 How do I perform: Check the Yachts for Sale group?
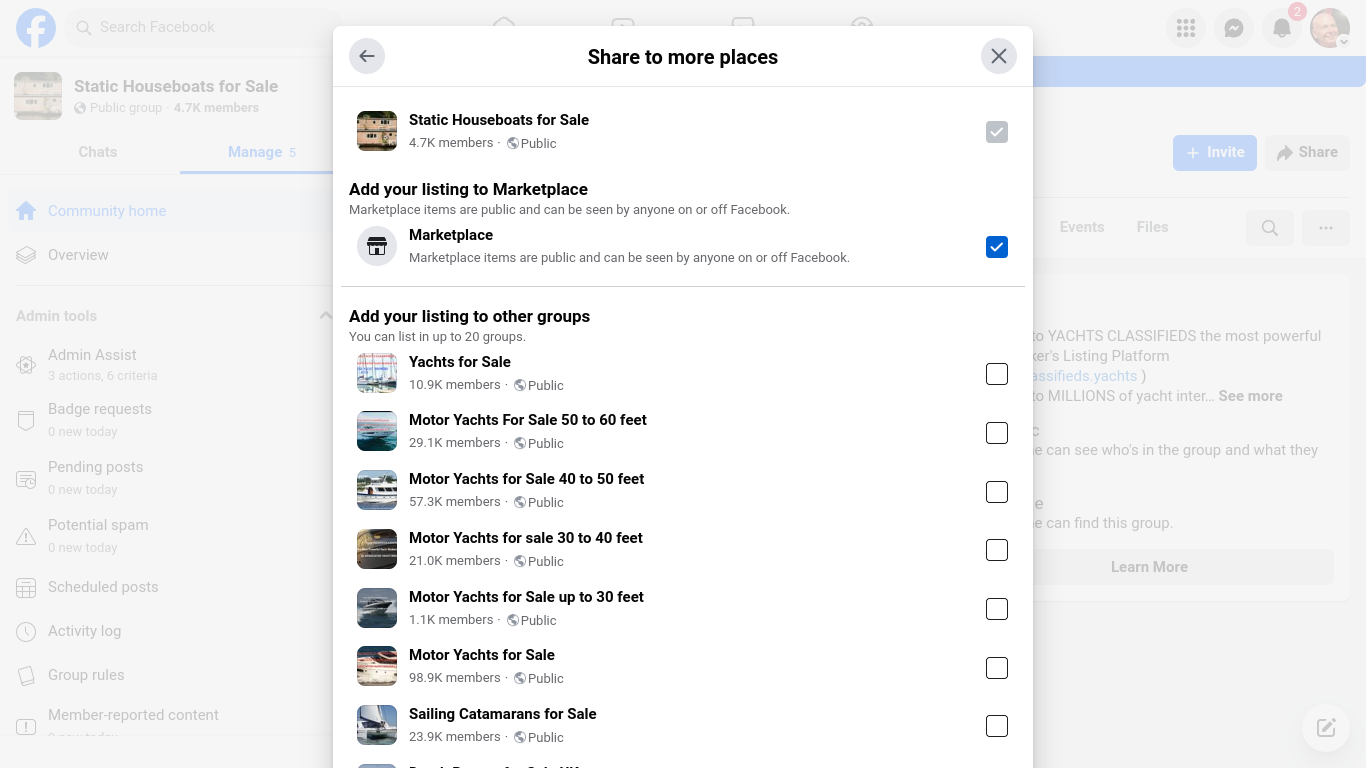997,374
